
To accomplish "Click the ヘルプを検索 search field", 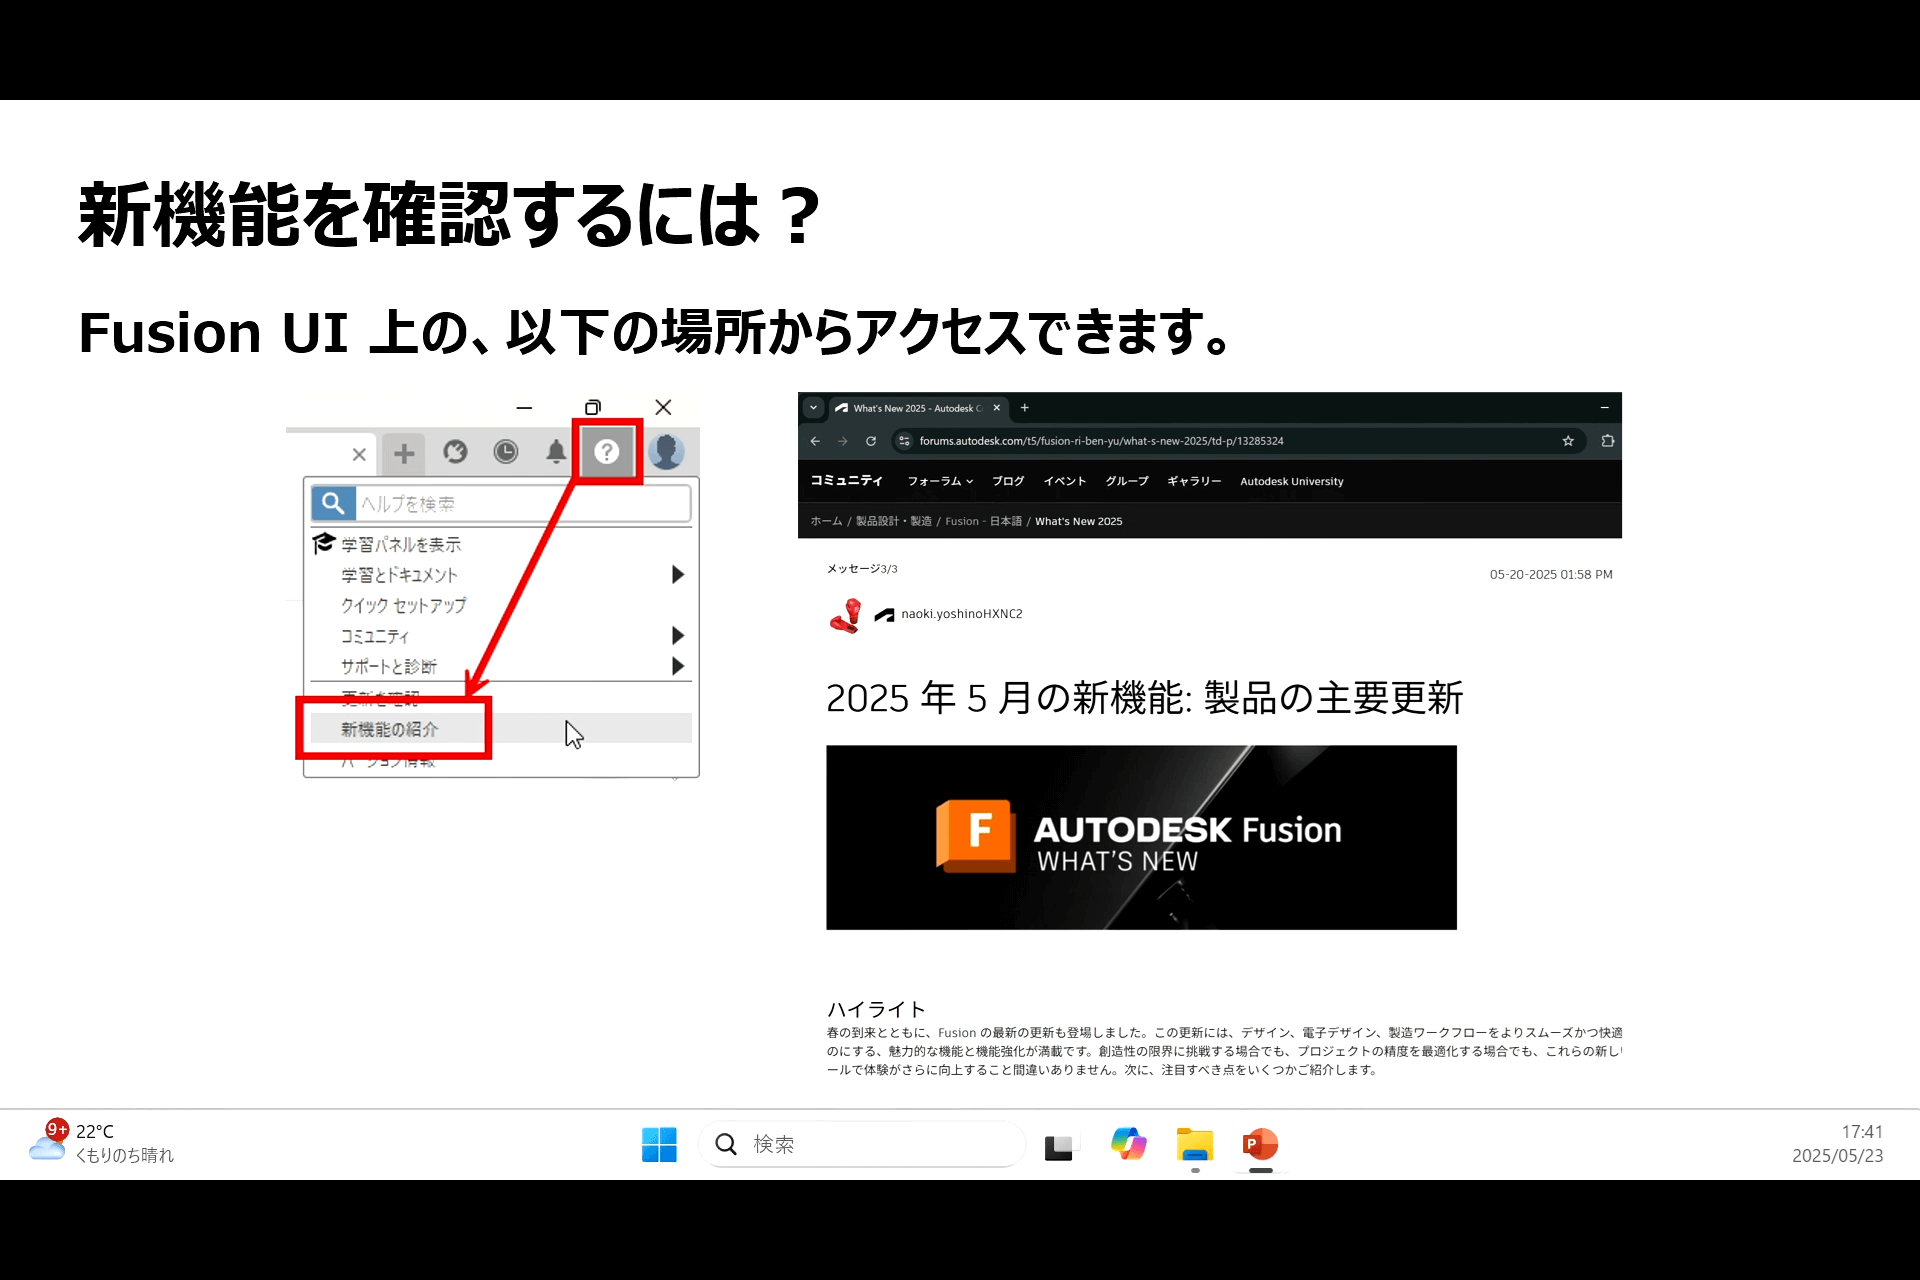I will pos(522,503).
